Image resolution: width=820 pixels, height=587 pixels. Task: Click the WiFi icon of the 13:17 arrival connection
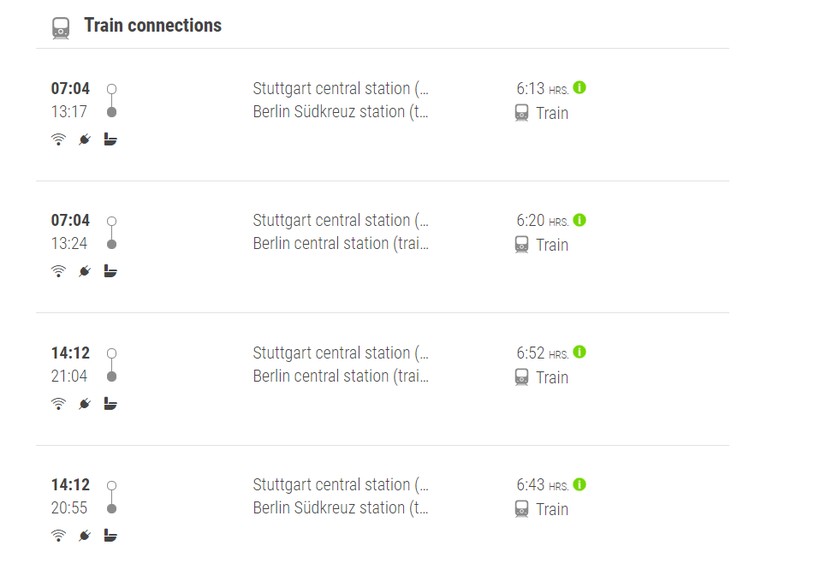click(x=58, y=139)
